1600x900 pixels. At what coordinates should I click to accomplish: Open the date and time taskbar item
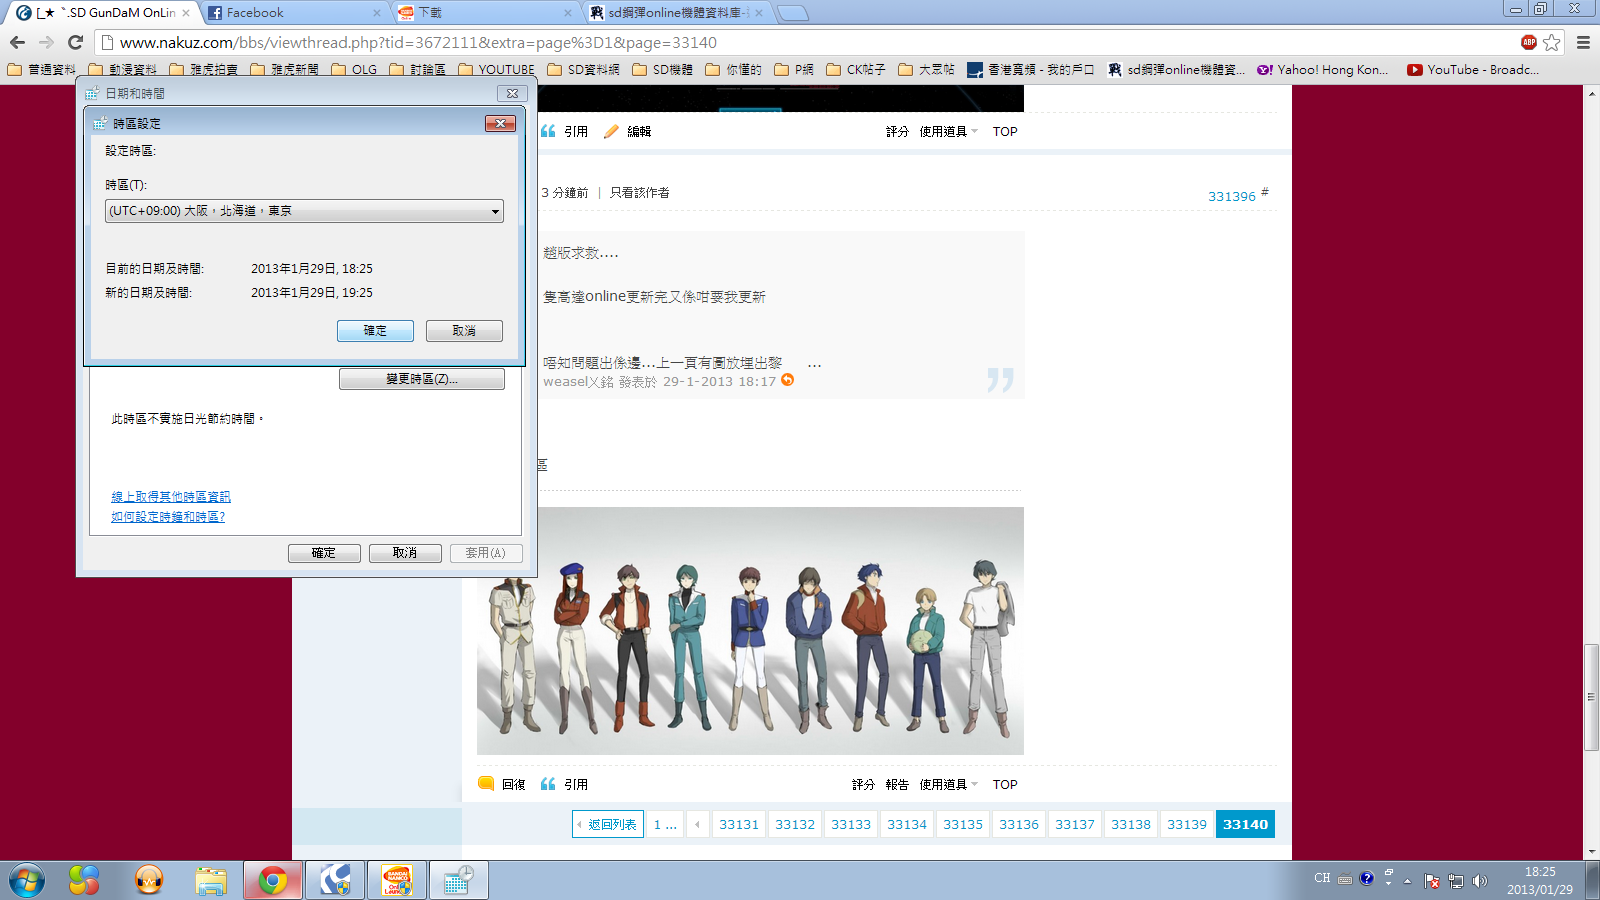pos(458,880)
